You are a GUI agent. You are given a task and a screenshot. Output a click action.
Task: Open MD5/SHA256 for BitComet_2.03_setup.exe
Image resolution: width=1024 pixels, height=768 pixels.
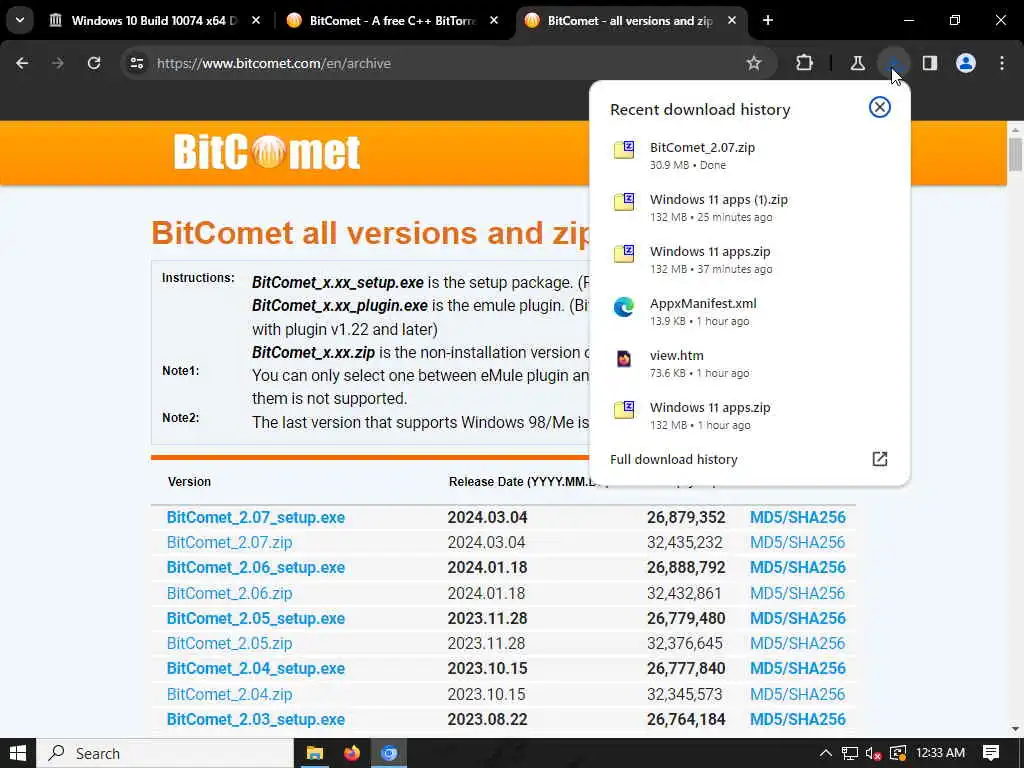(x=797, y=719)
